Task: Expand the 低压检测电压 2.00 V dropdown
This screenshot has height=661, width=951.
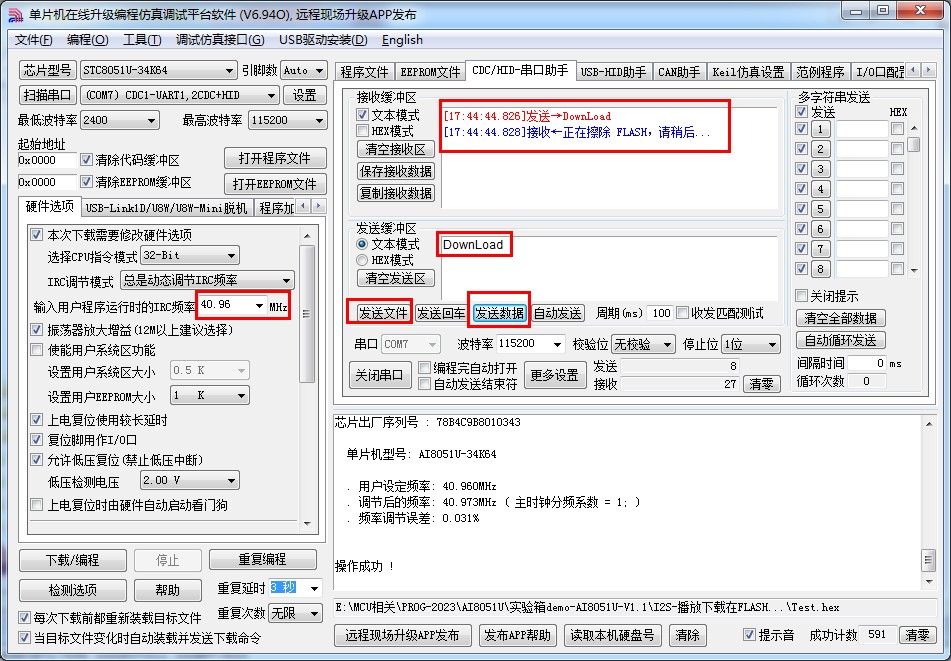Action: pos(231,481)
